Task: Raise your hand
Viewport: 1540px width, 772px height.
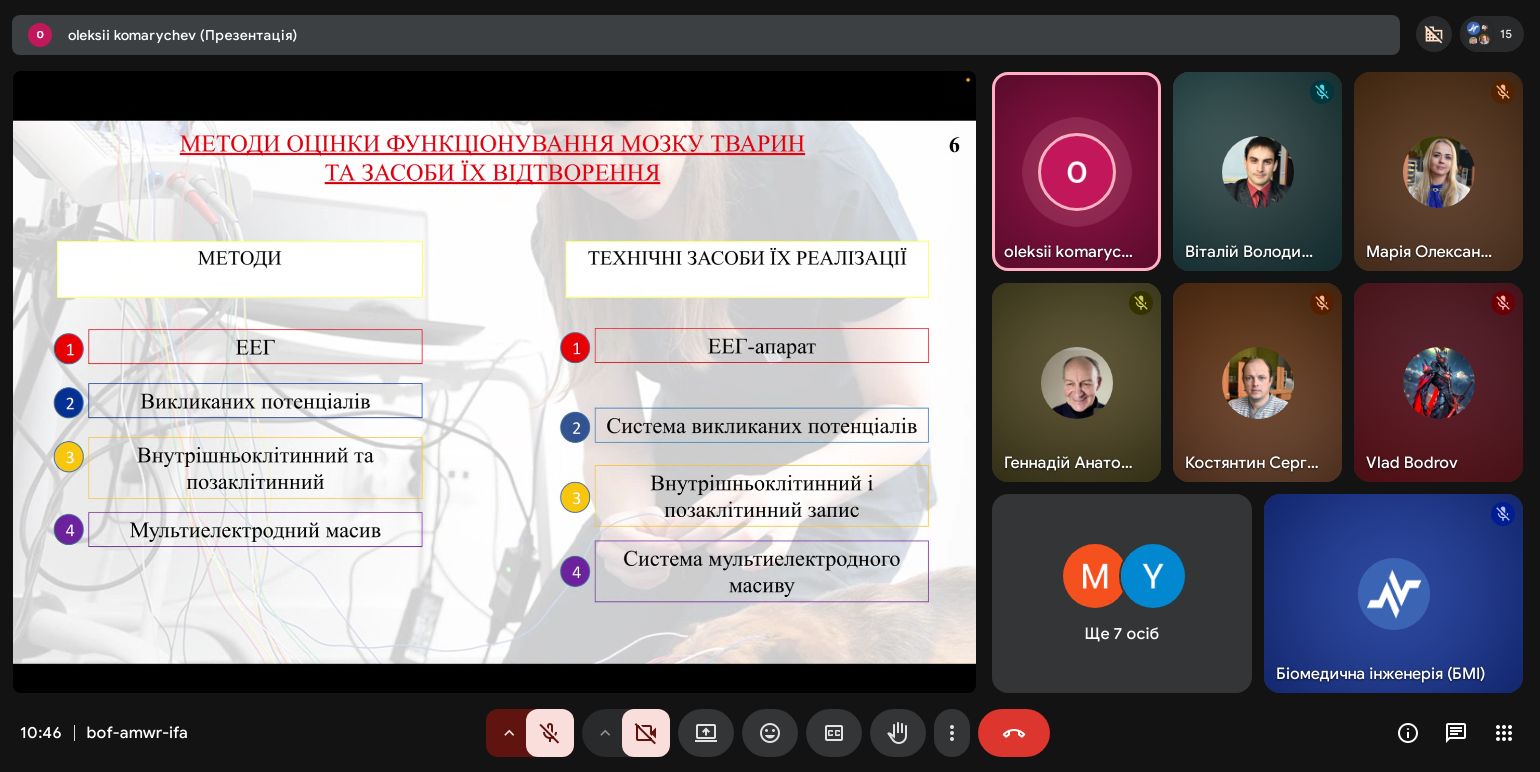Action: [898, 733]
